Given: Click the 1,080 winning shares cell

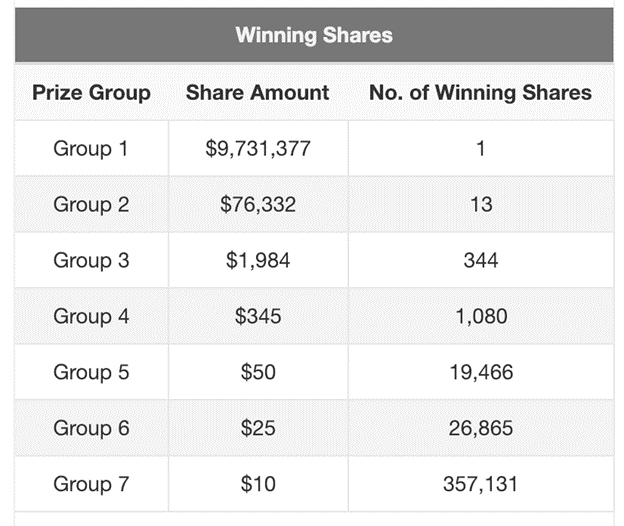Looking at the screenshot, I should [481, 317].
